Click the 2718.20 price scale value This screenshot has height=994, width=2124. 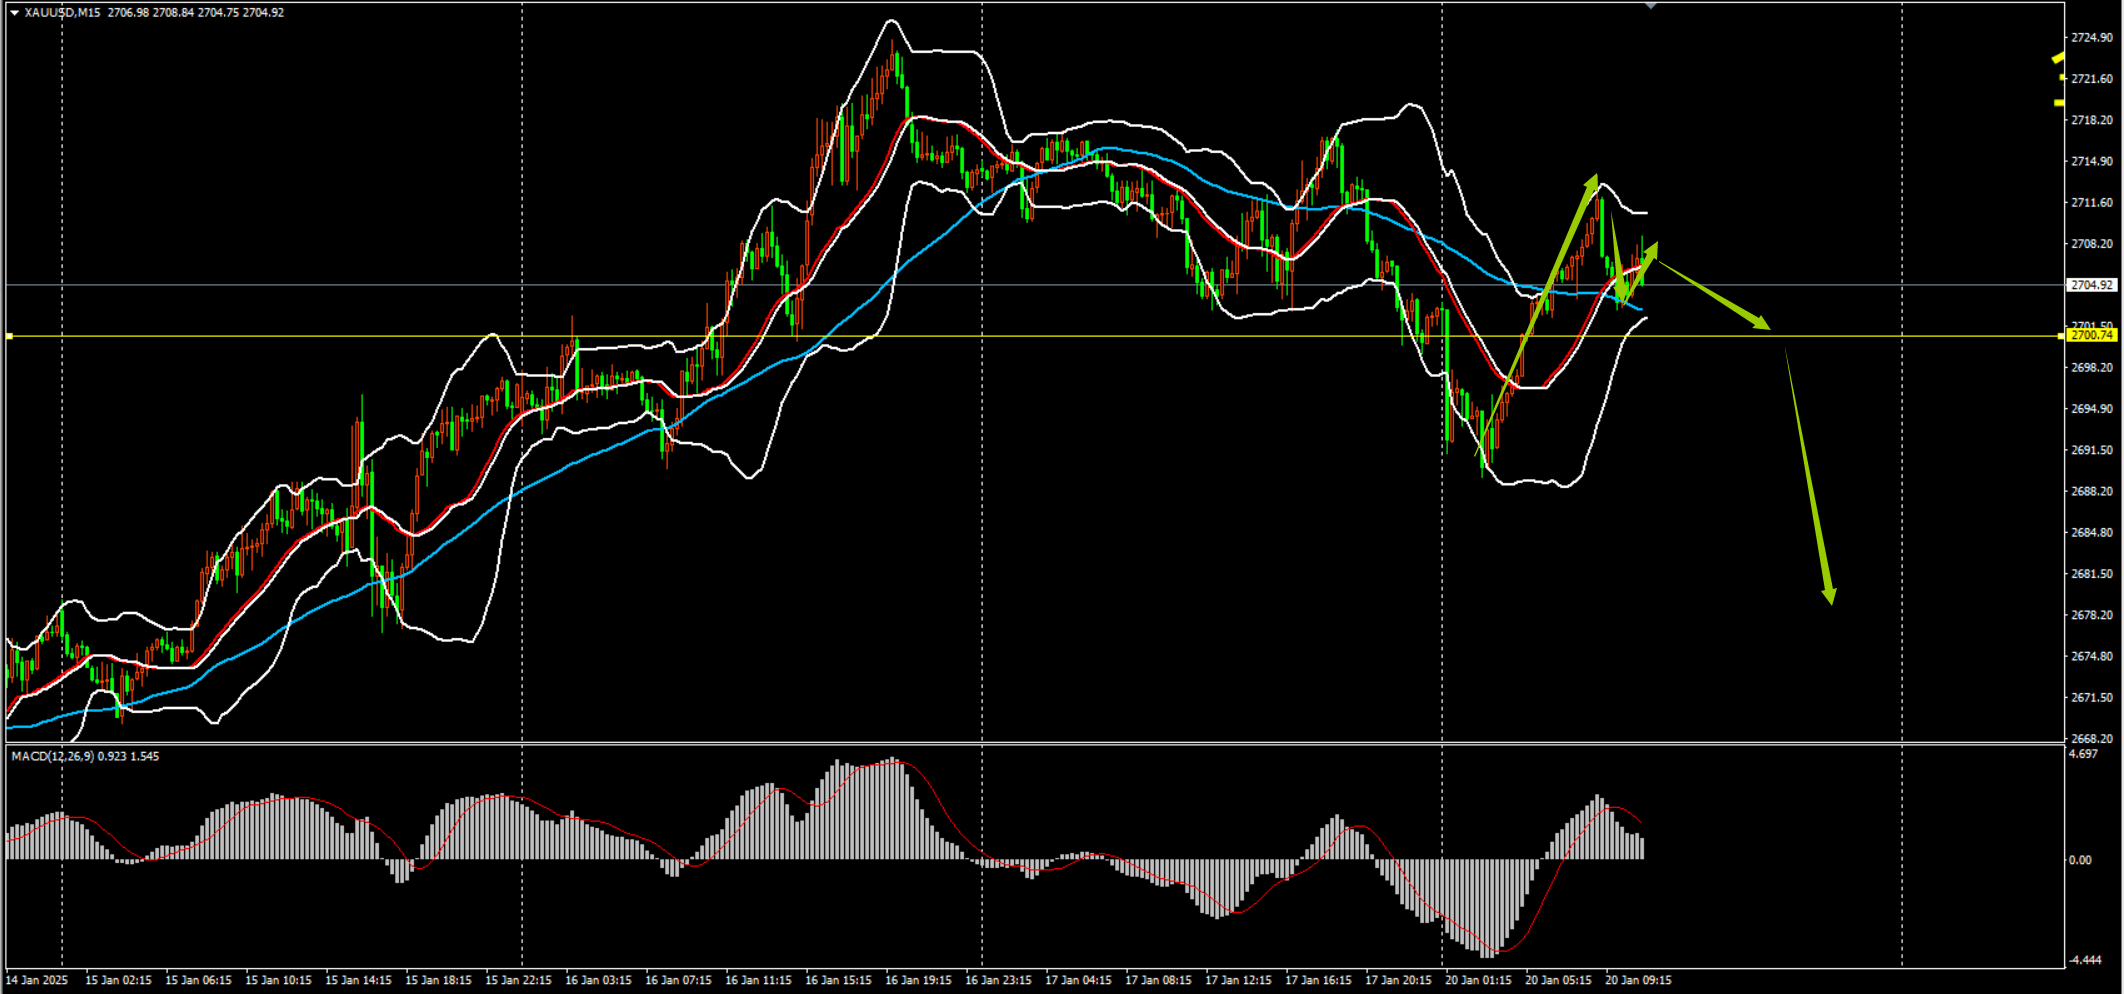pos(2091,120)
